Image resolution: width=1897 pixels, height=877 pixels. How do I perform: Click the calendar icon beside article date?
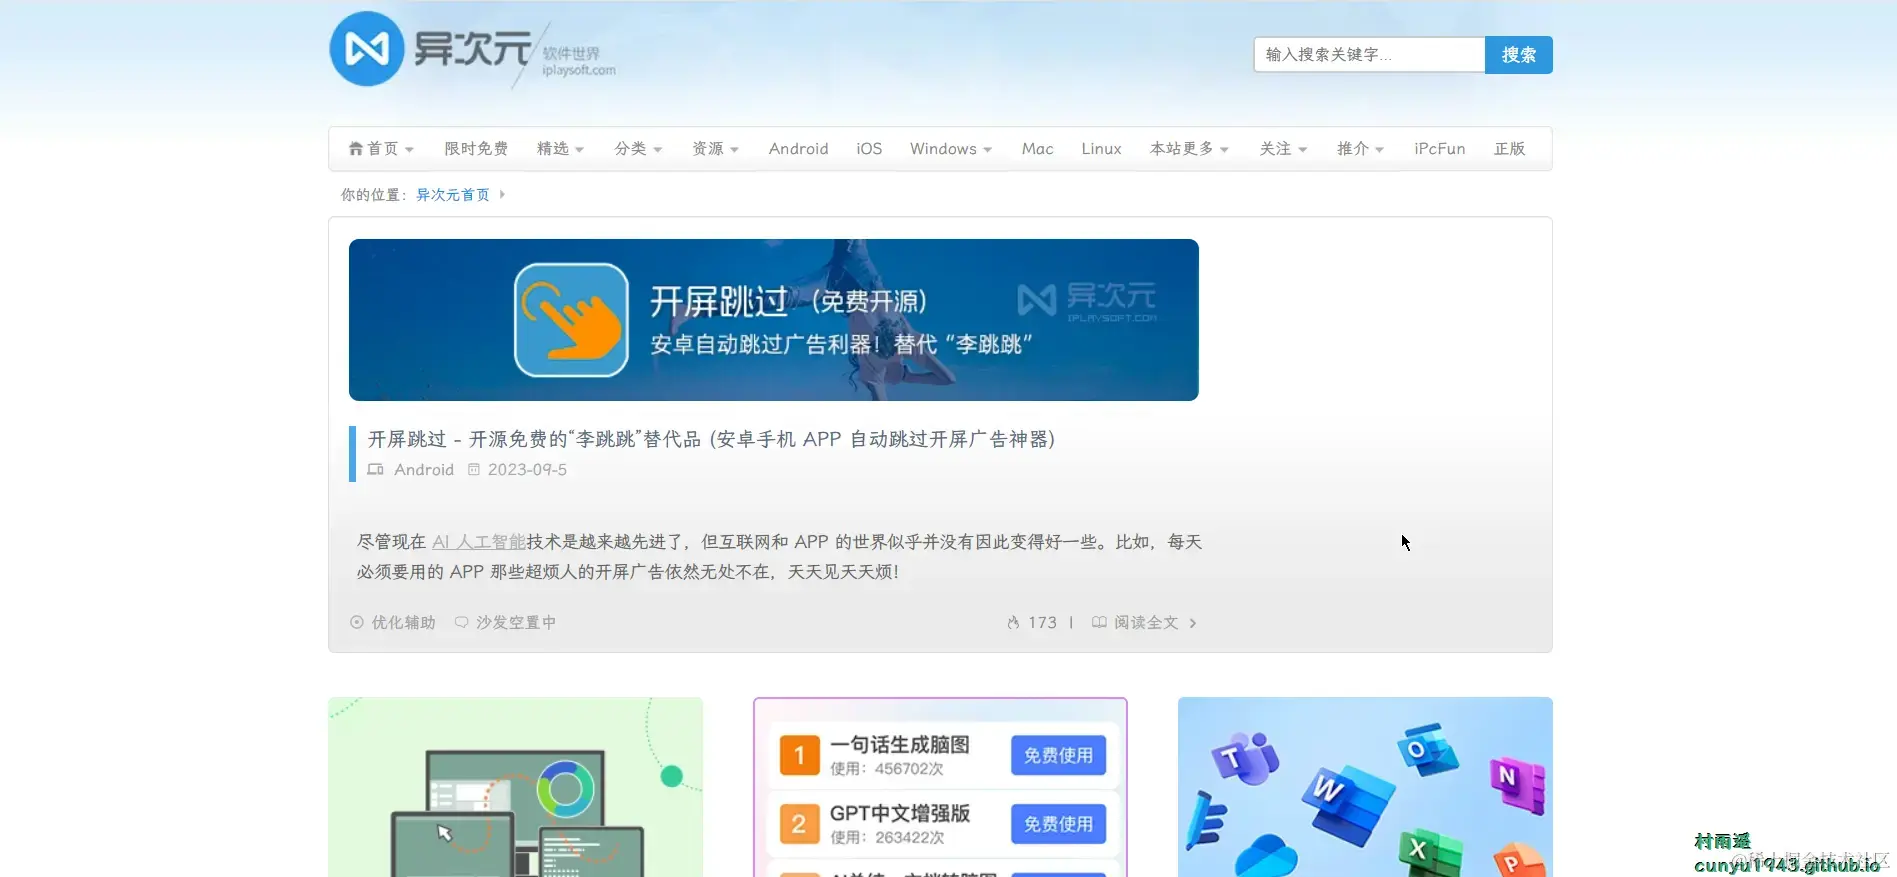[x=474, y=469]
